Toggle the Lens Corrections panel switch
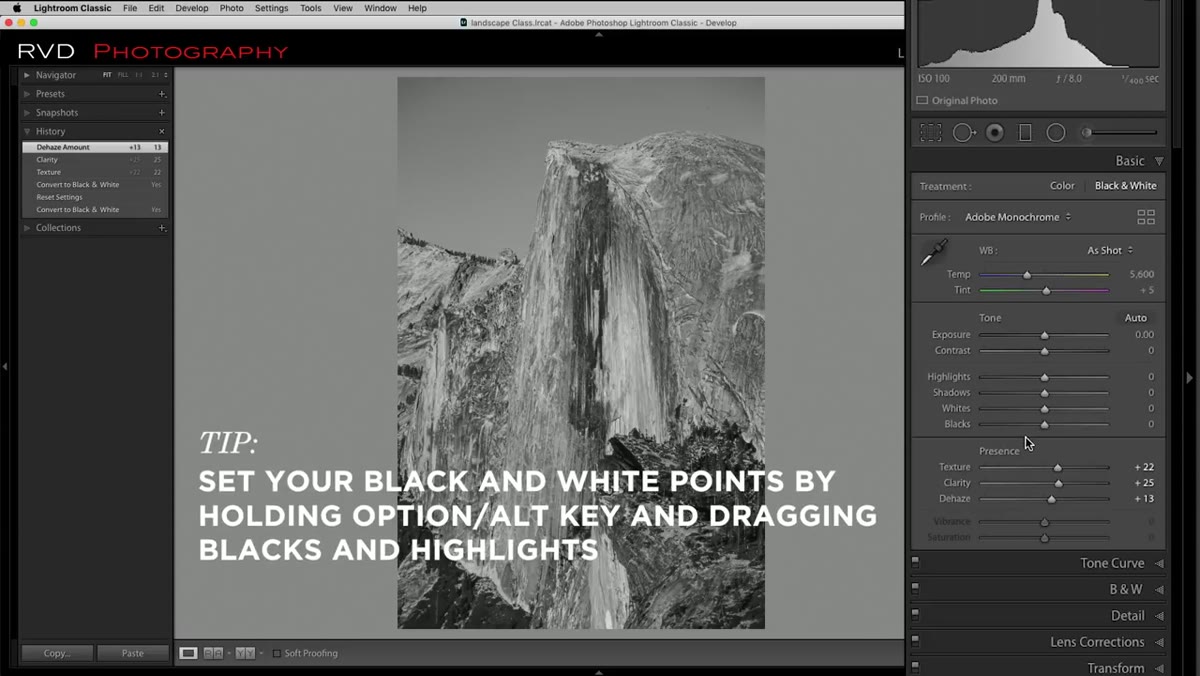This screenshot has height=676, width=1200. (x=915, y=642)
